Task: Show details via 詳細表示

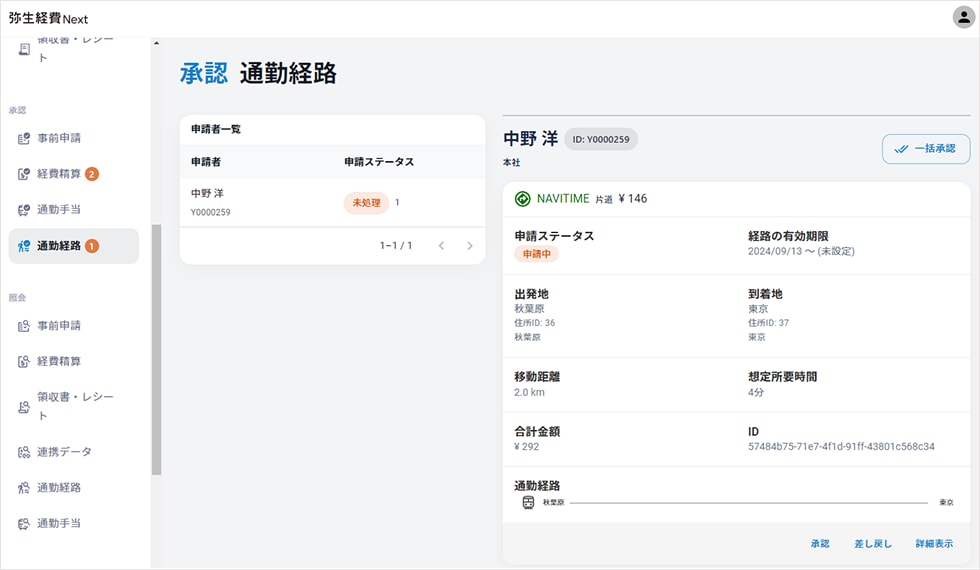Action: 934,544
